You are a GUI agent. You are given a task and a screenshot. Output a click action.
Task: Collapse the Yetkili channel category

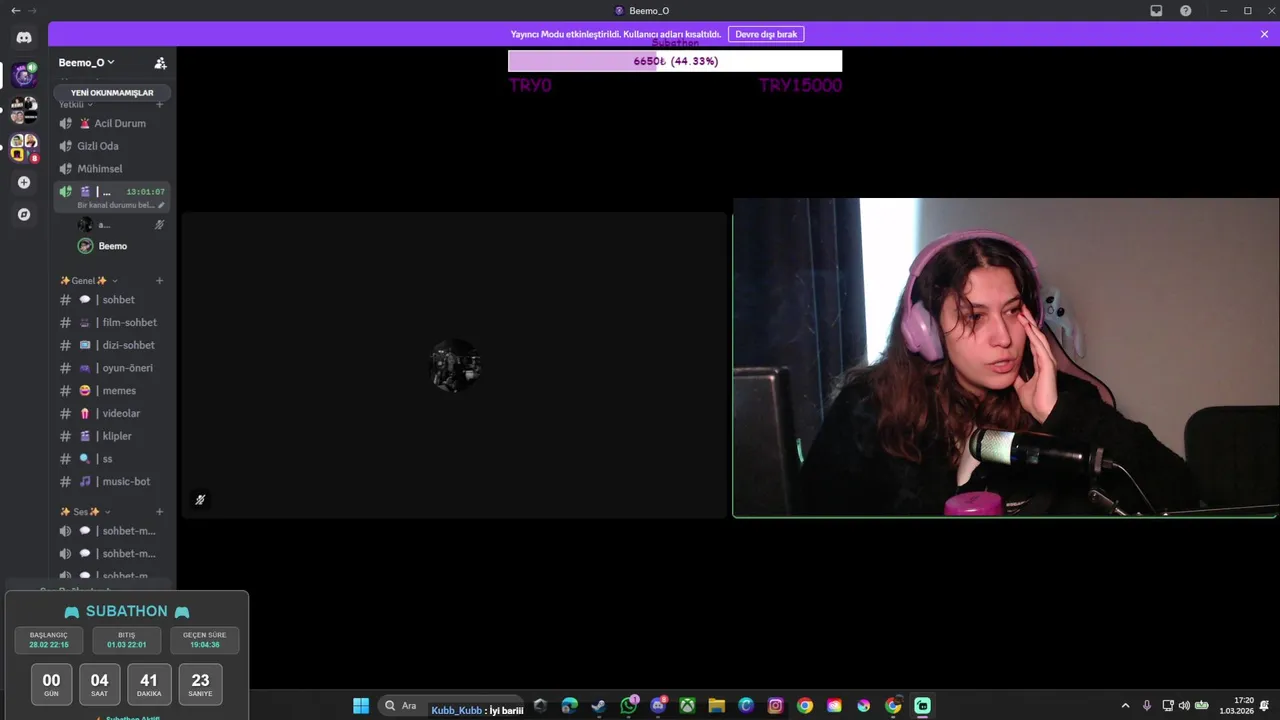point(76,104)
